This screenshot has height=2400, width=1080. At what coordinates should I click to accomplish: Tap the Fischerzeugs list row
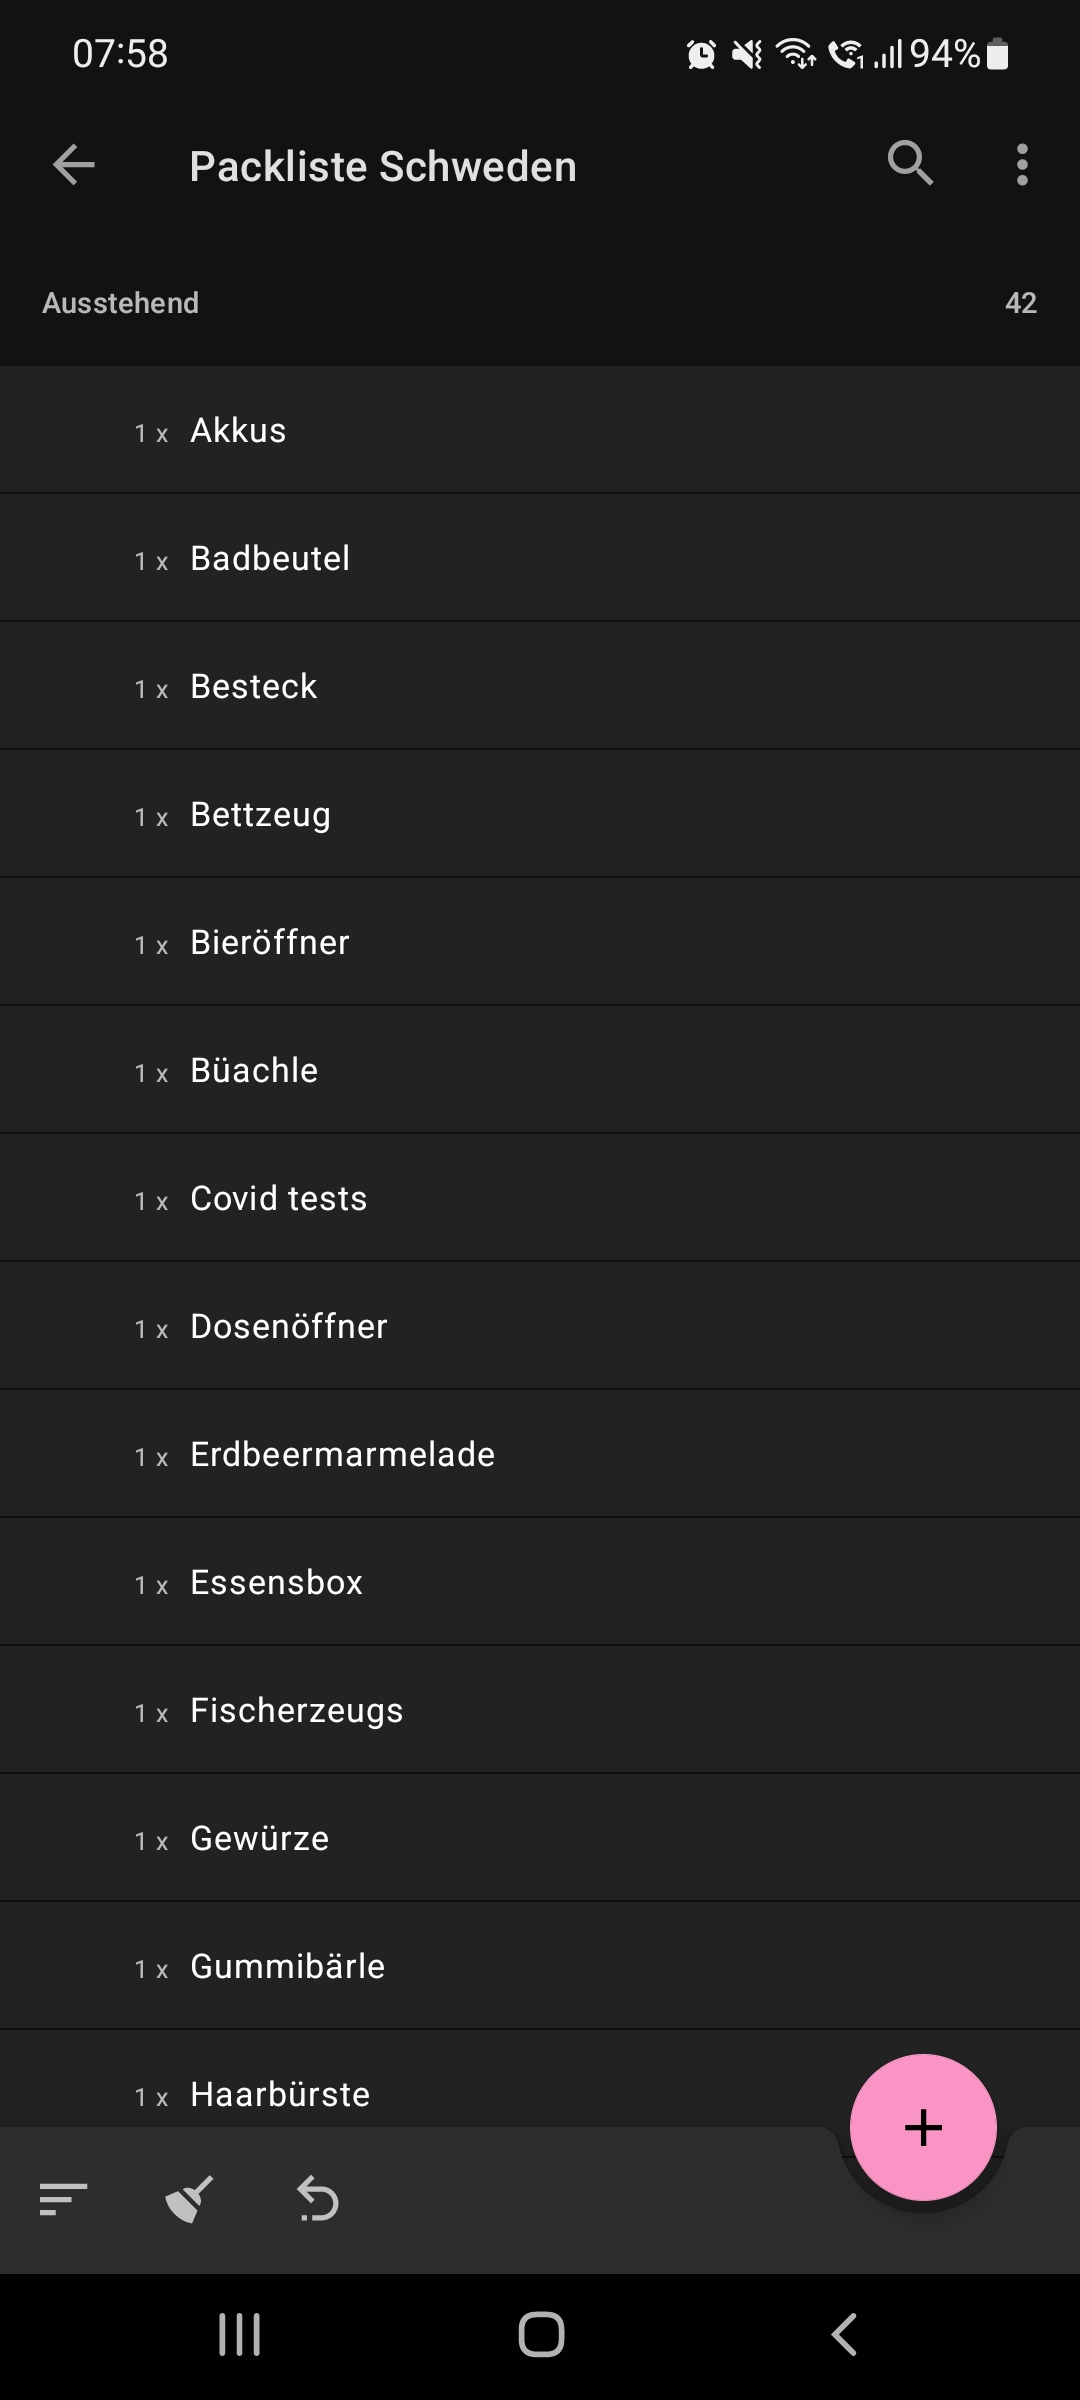[x=540, y=1710]
